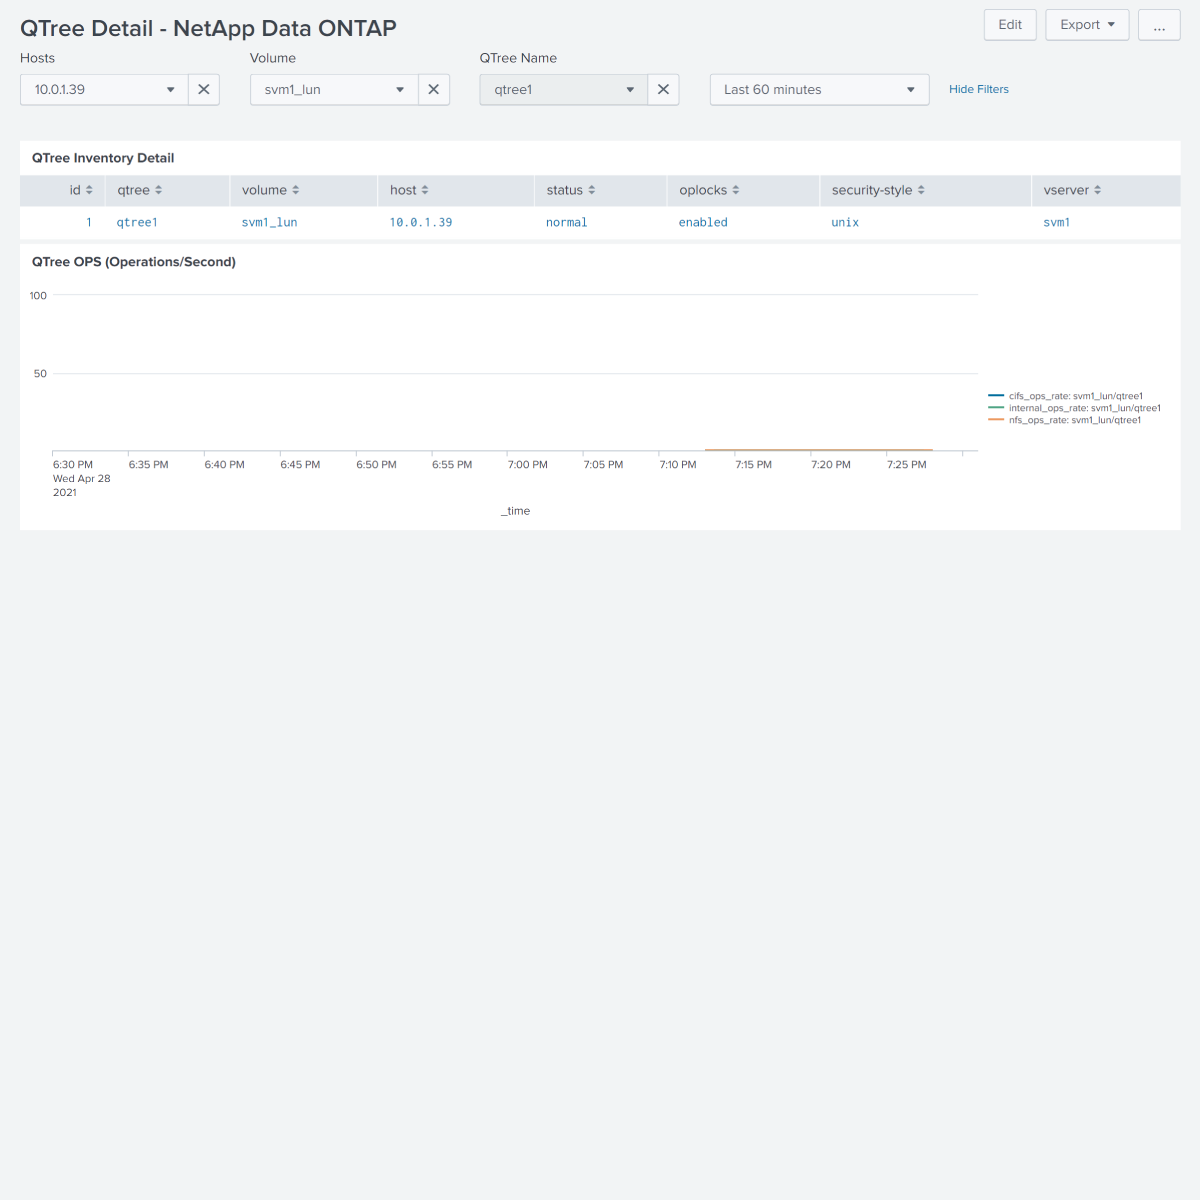Screen dimensions: 1200x1200
Task: Sort table by qtree column
Action: point(140,190)
